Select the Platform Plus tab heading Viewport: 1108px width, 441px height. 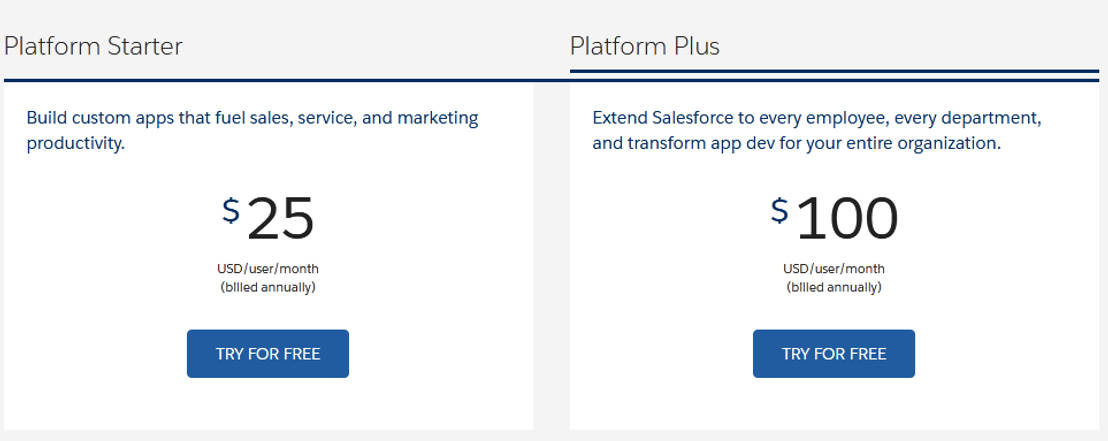pos(645,46)
